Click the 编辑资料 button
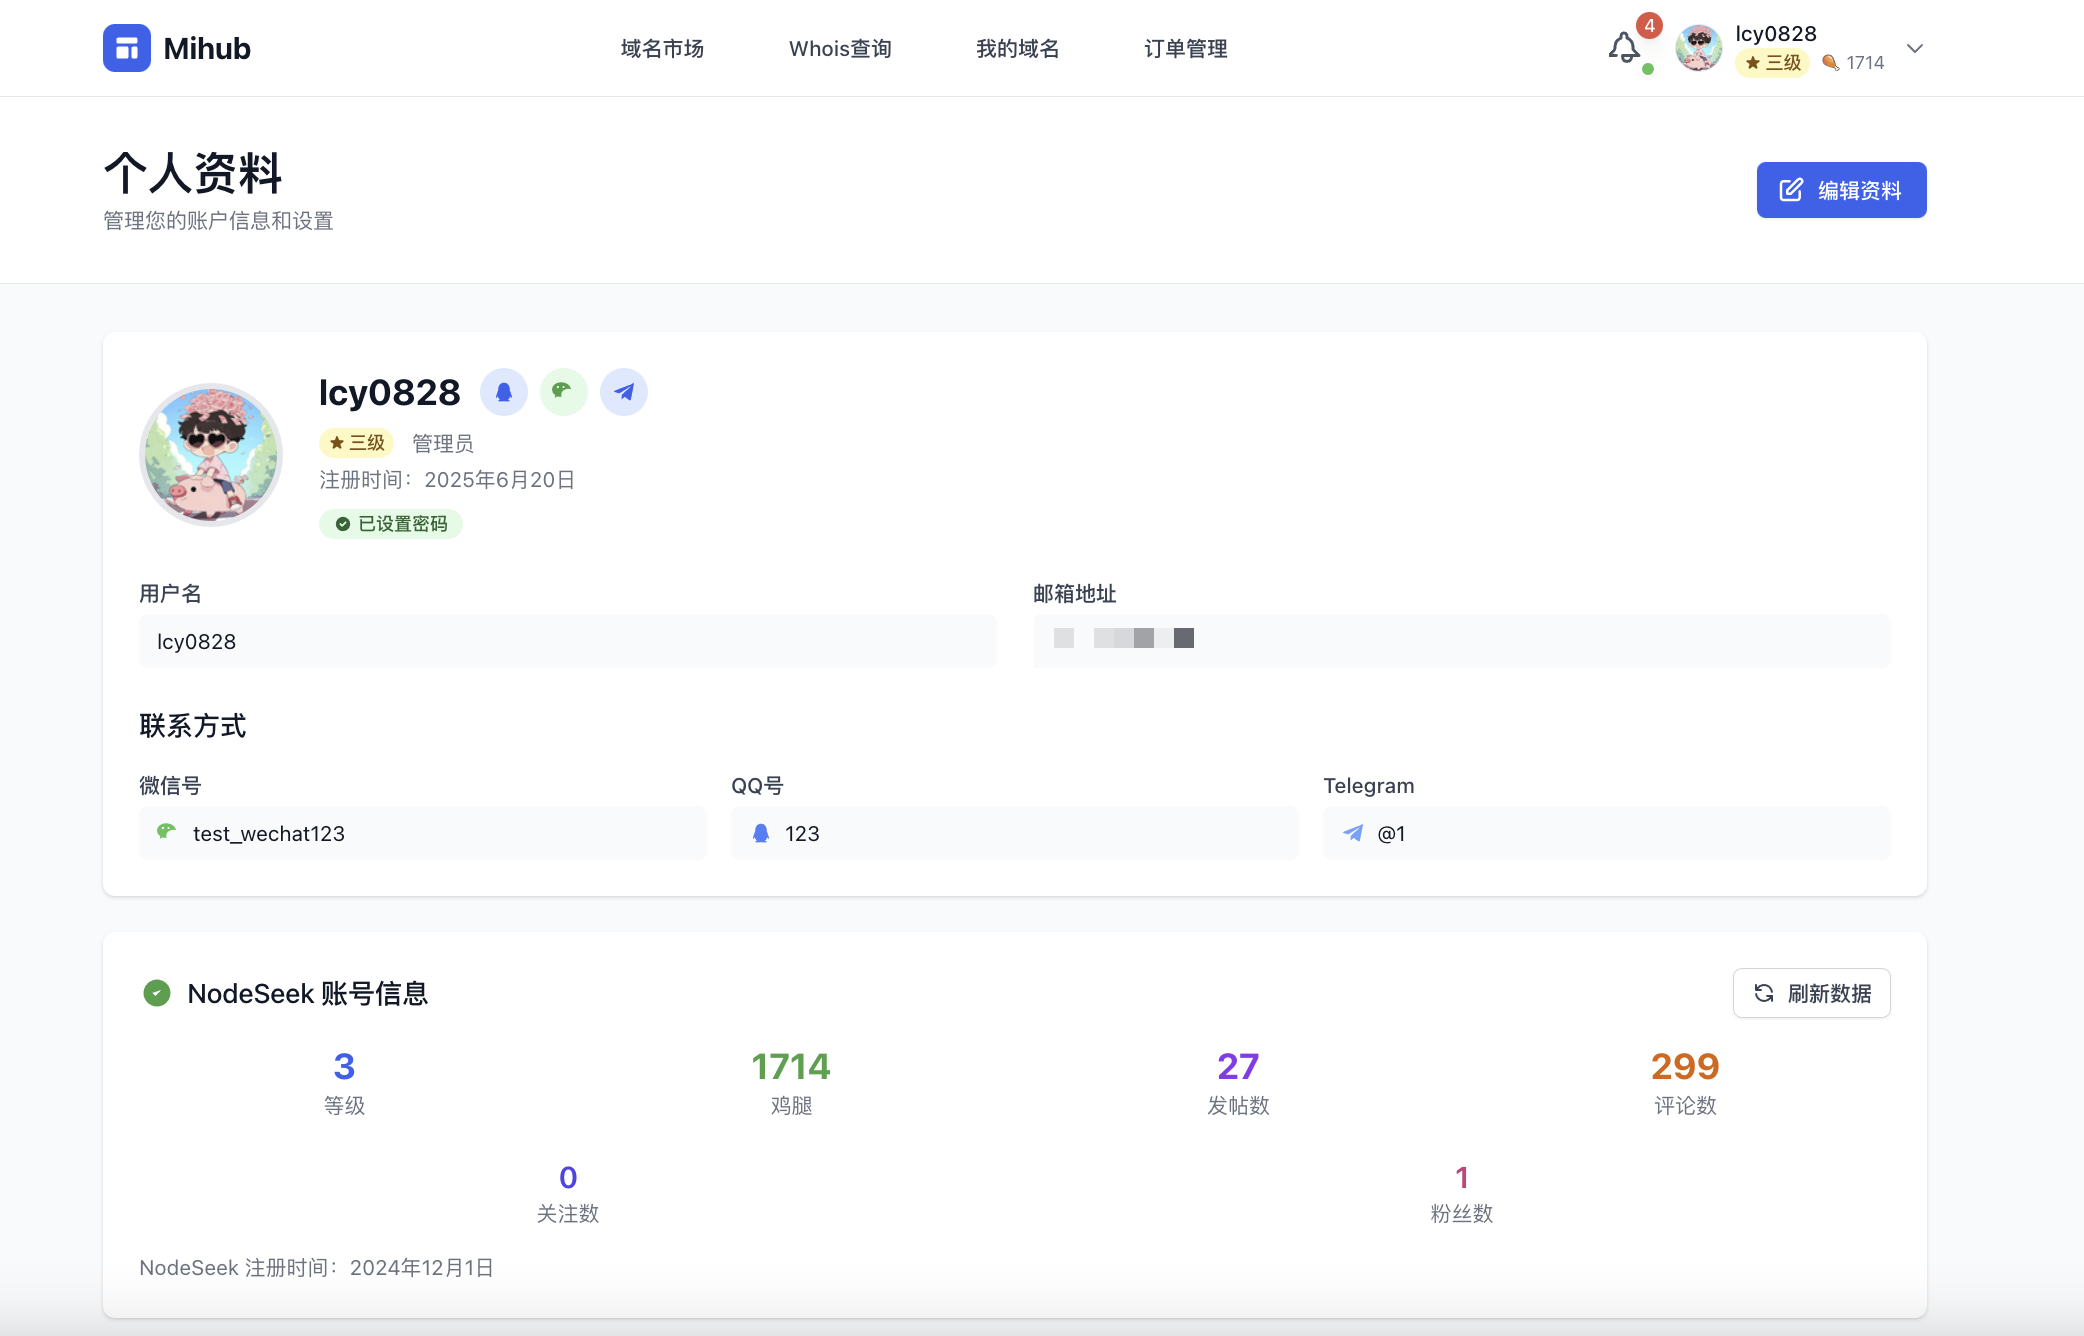 click(1841, 190)
